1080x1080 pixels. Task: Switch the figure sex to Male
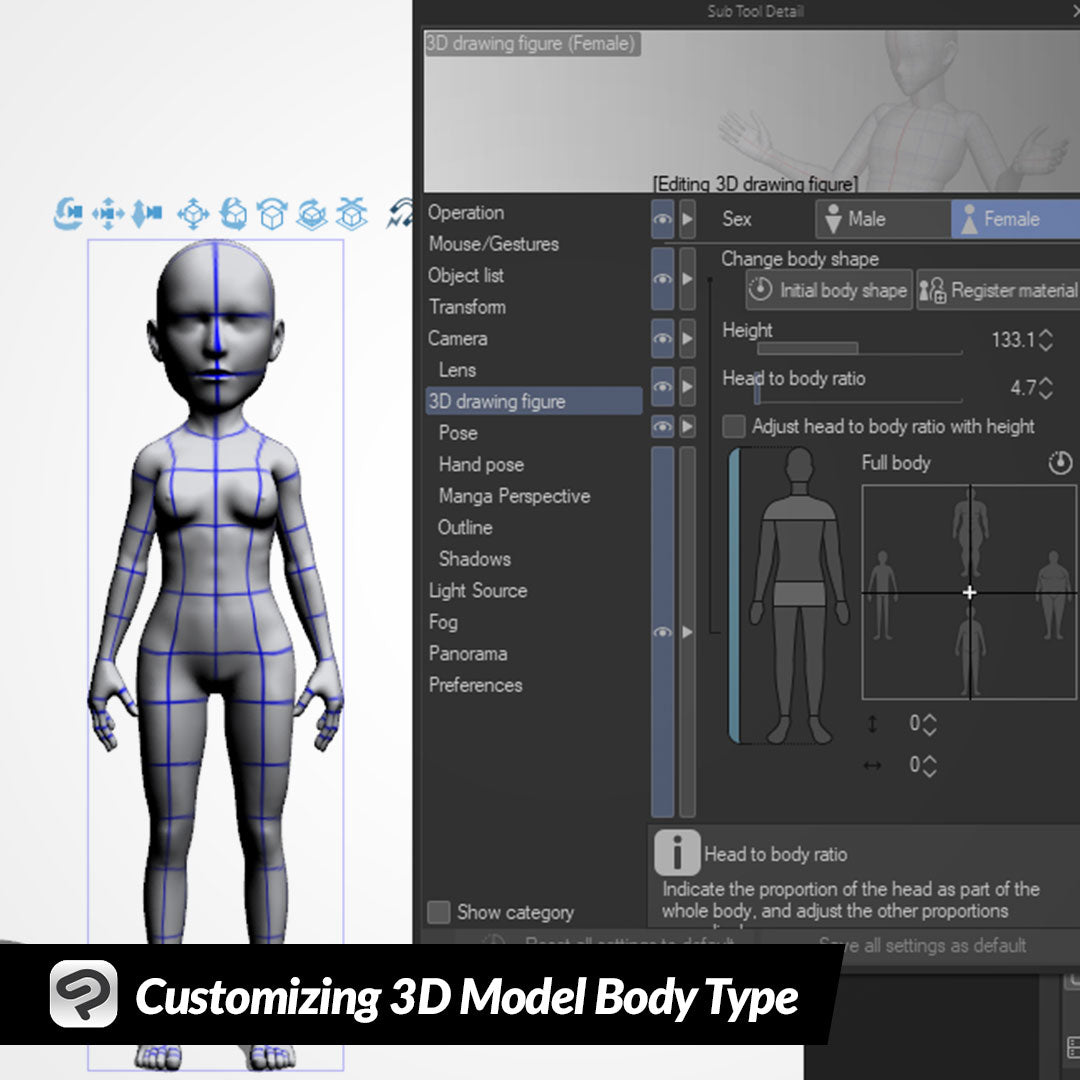[x=882, y=219]
